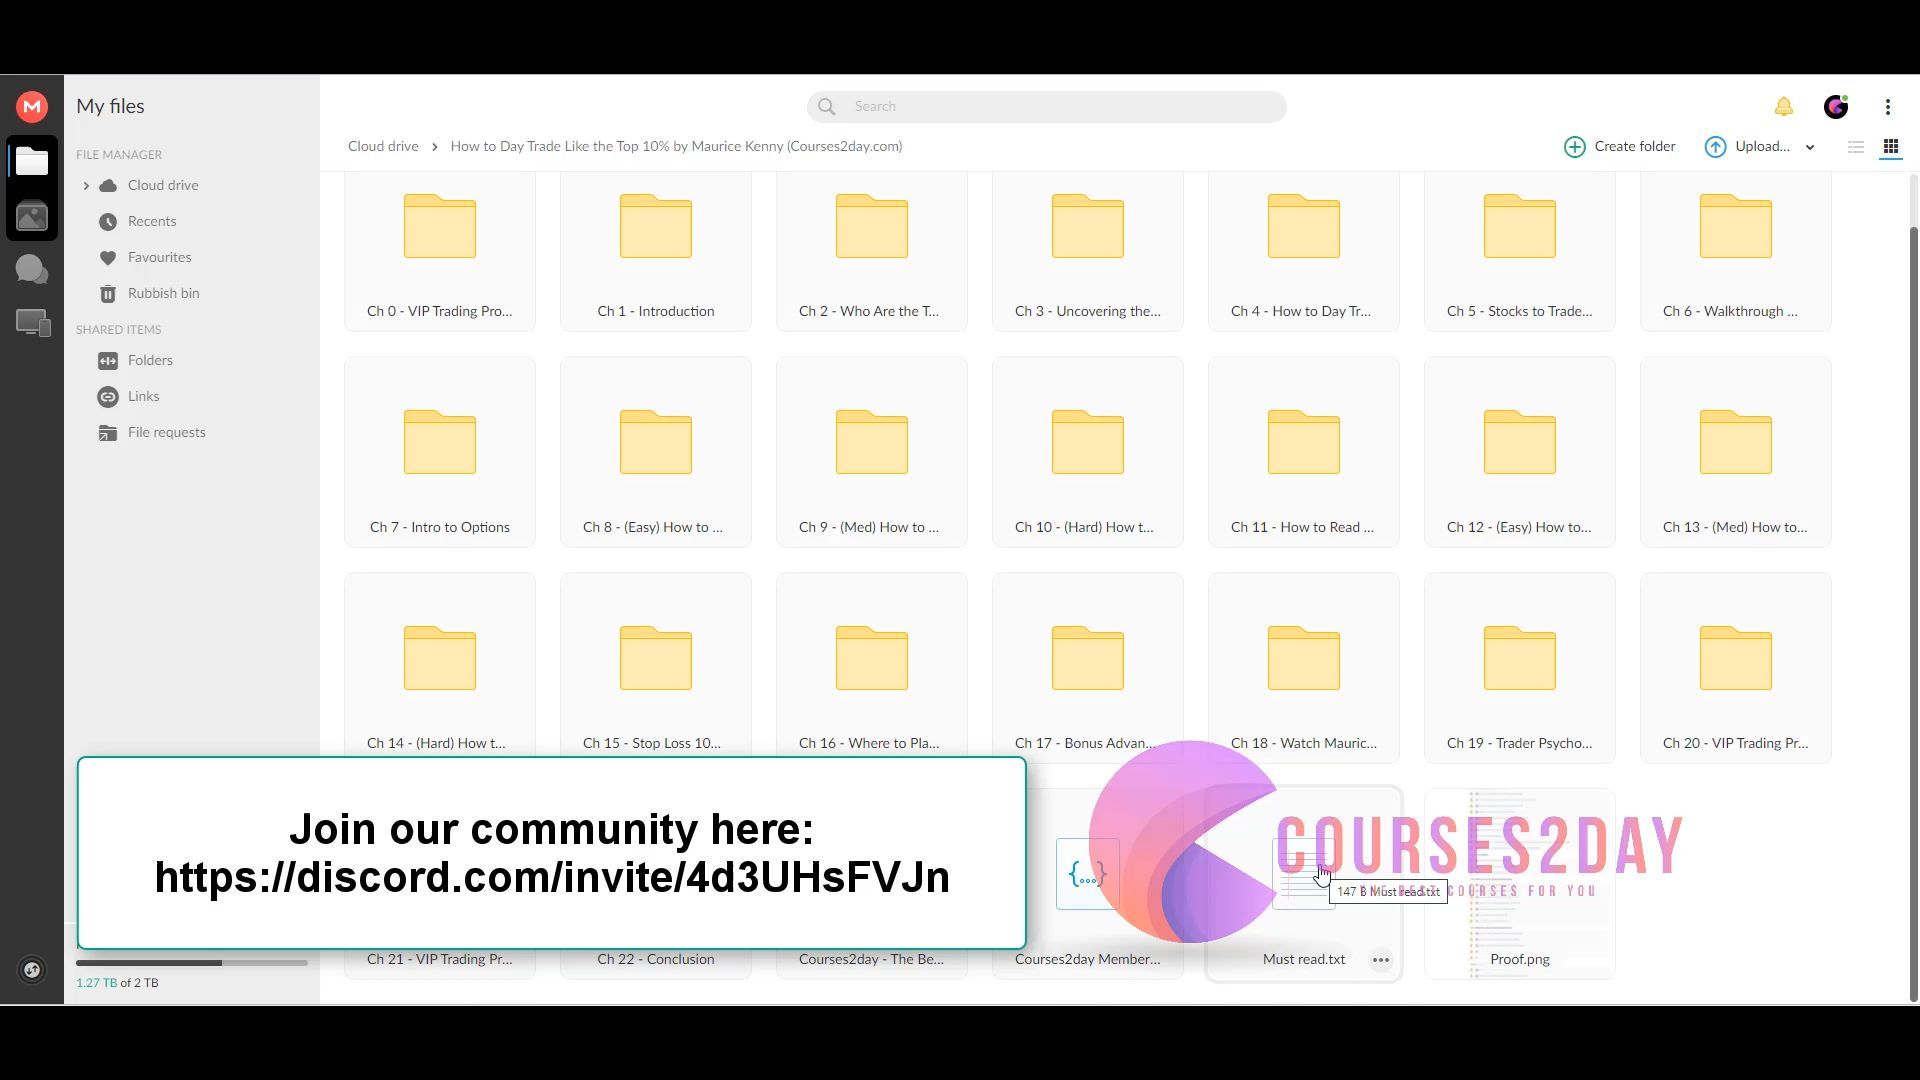The image size is (1920, 1080).
Task: Select the Ch 2 - Who Are the T folder
Action: tap(872, 251)
